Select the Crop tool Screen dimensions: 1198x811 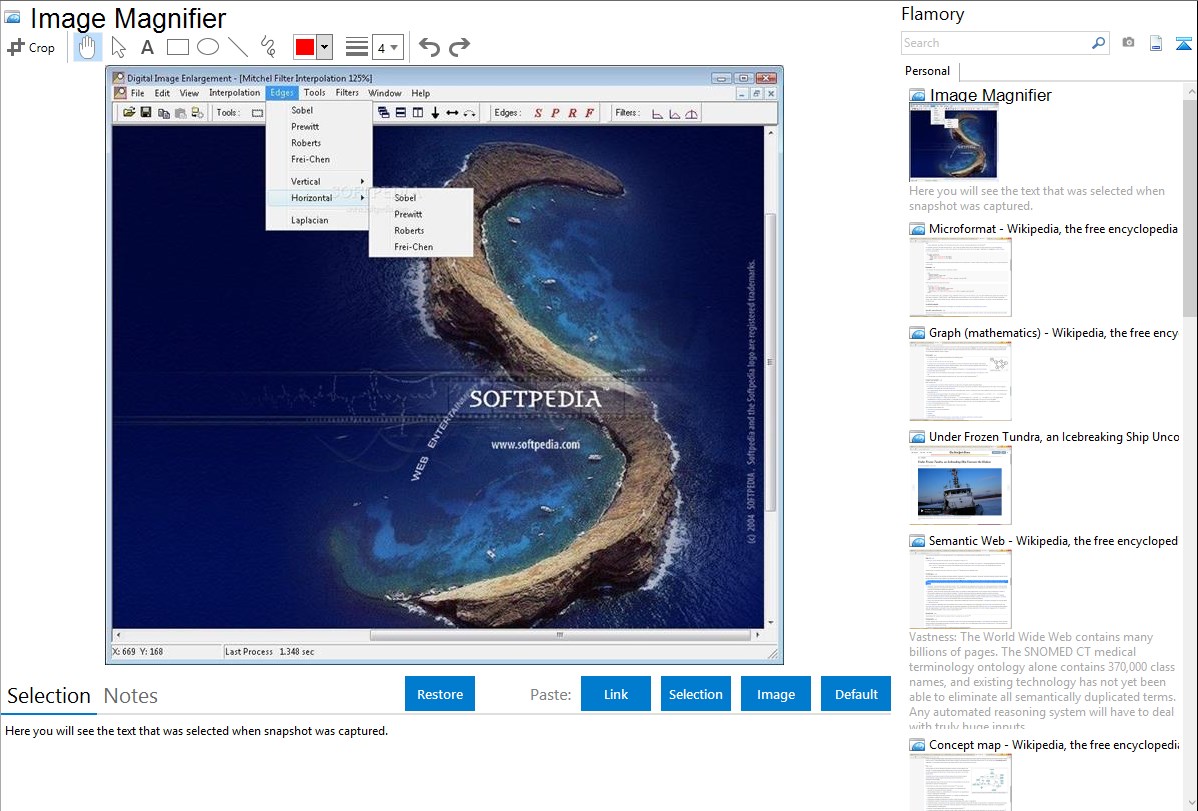click(x=31, y=47)
